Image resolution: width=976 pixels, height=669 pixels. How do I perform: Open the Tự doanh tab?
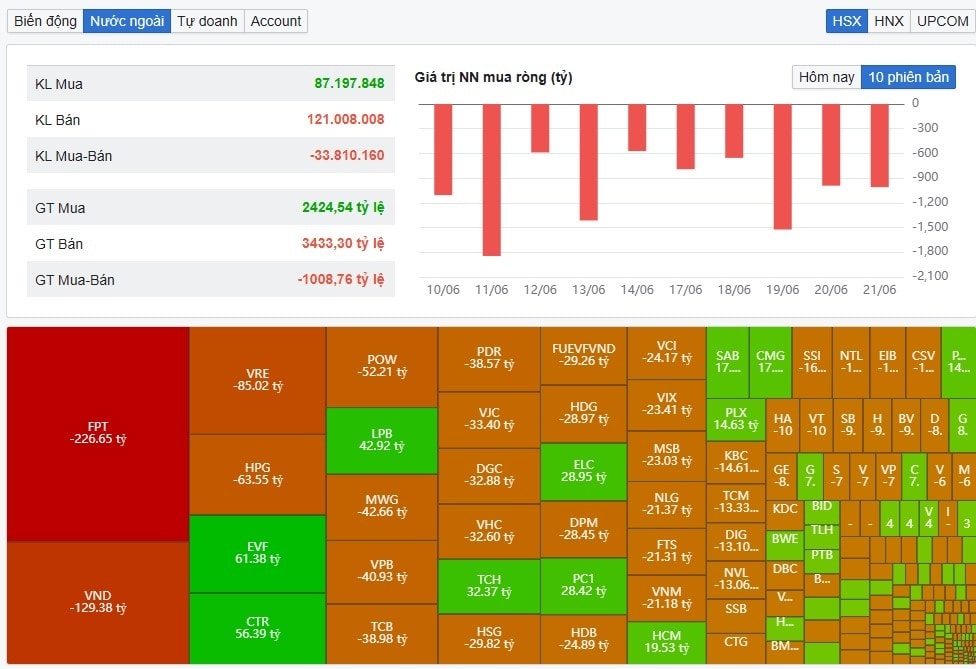pyautogui.click(x=207, y=21)
